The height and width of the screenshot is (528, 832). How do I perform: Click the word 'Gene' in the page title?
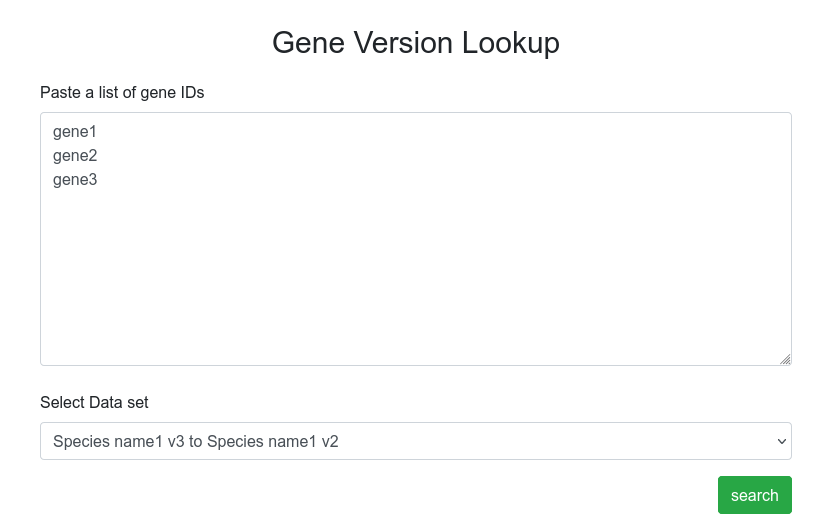(309, 42)
